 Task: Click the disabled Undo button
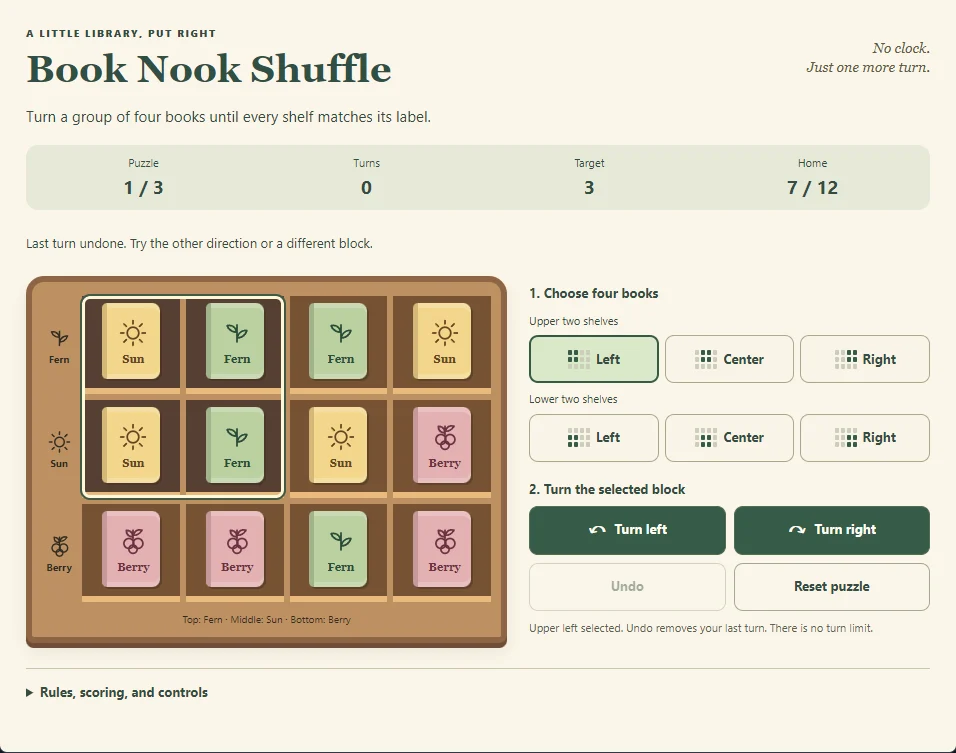(x=627, y=587)
